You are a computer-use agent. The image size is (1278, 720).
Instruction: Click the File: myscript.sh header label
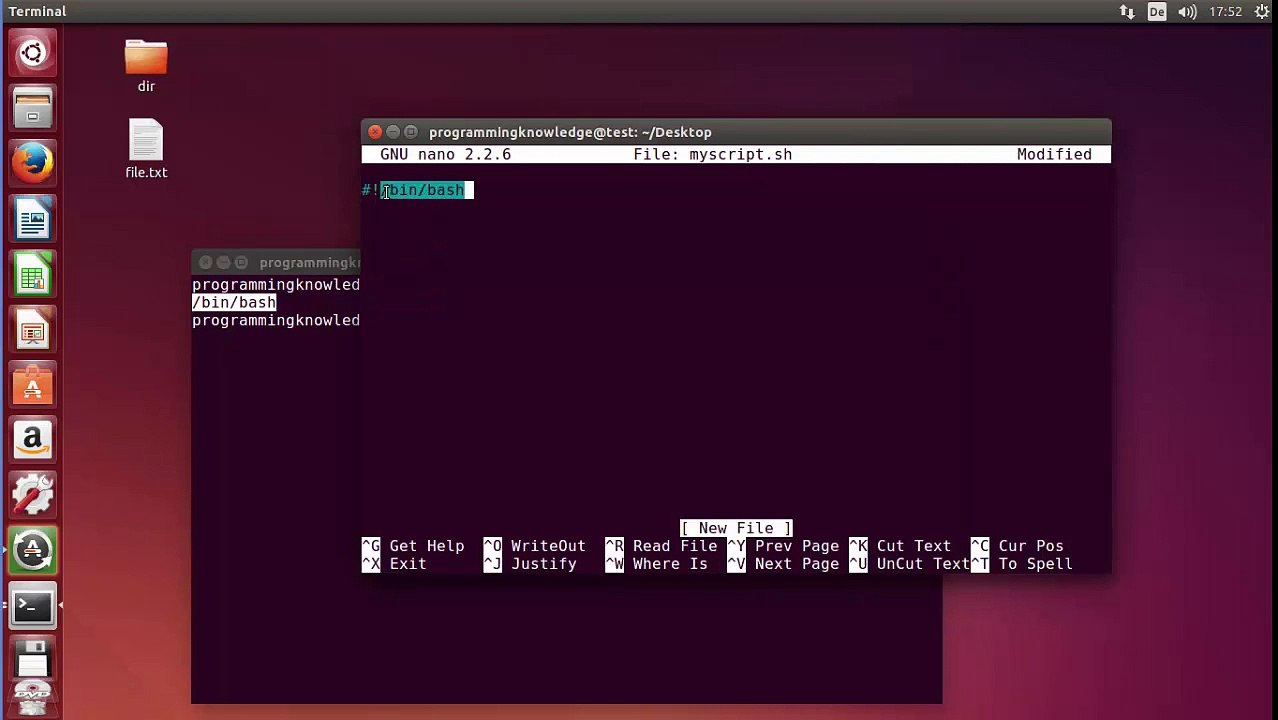click(712, 154)
